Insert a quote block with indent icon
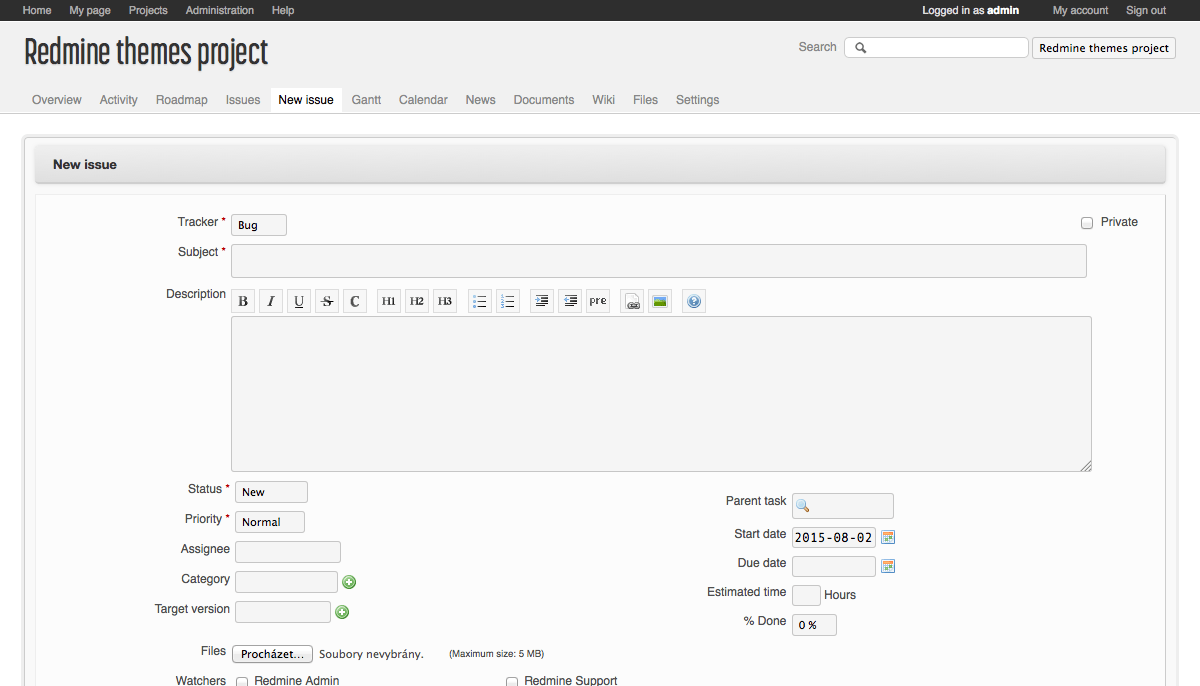Viewport: 1200px width, 686px height. coord(542,301)
